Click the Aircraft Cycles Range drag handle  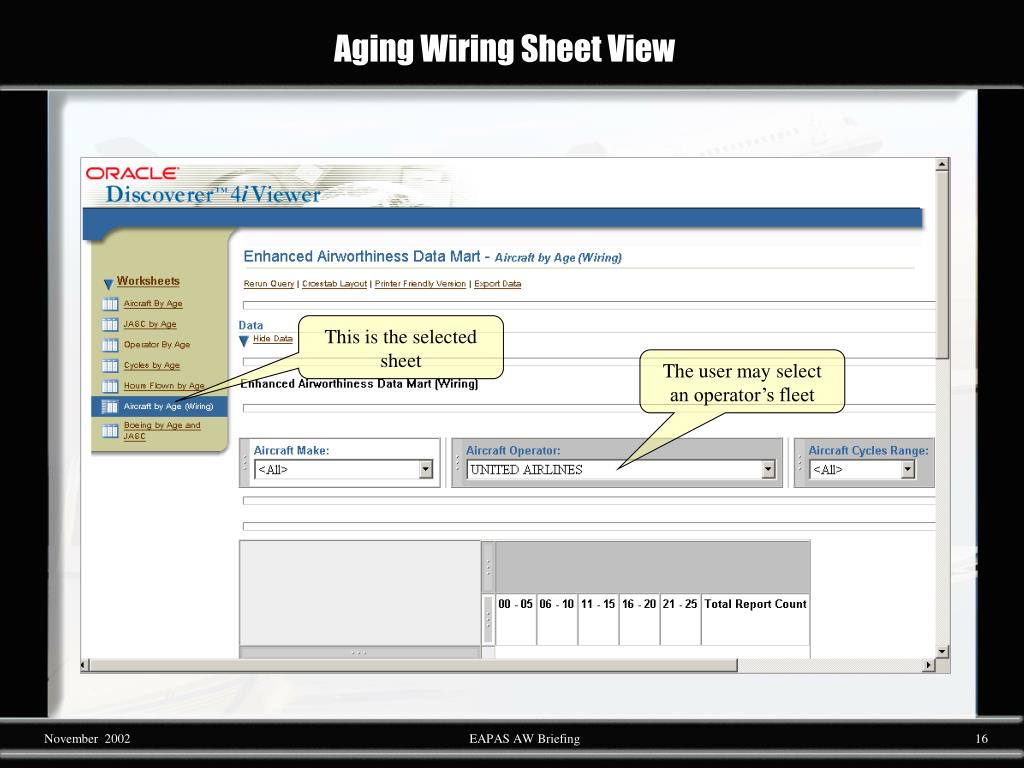click(800, 463)
